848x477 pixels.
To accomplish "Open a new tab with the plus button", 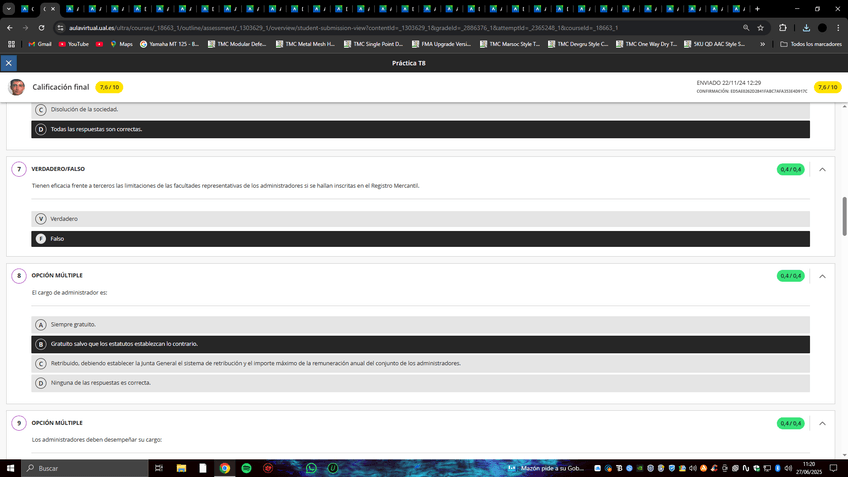I will [x=757, y=9].
